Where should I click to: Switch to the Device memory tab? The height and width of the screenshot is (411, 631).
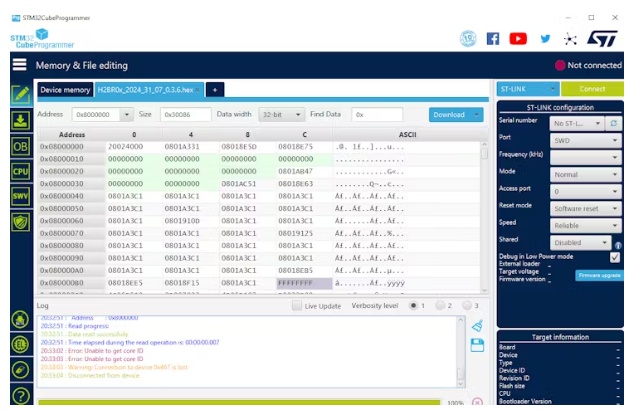click(x=65, y=90)
